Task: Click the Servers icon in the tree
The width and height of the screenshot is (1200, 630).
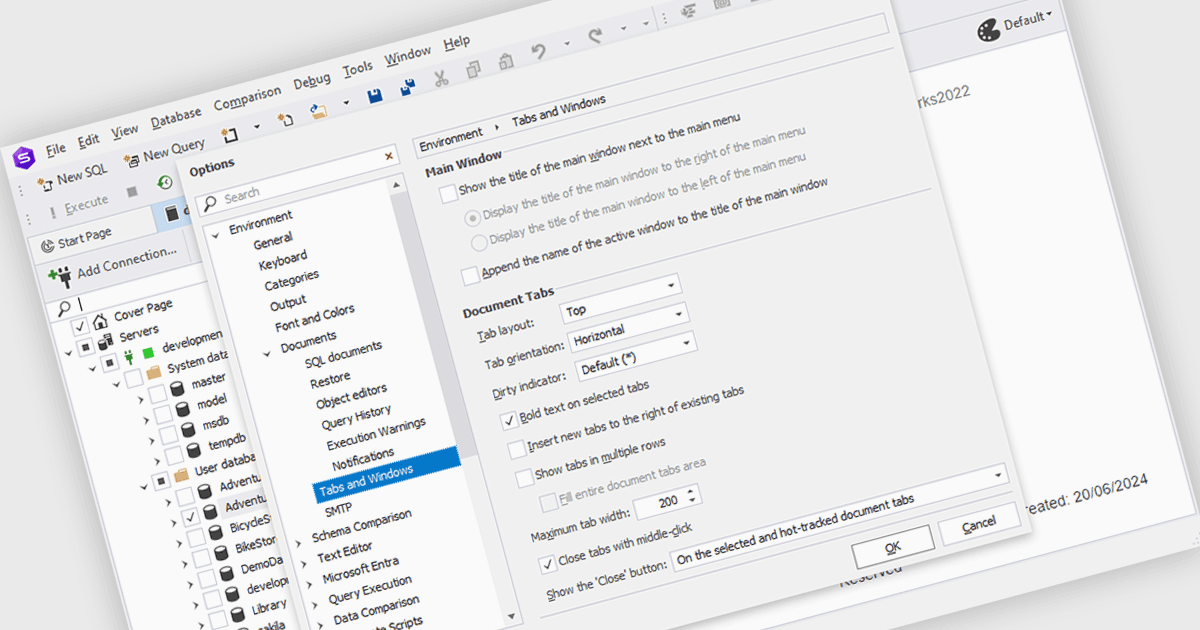Action: pyautogui.click(x=106, y=341)
